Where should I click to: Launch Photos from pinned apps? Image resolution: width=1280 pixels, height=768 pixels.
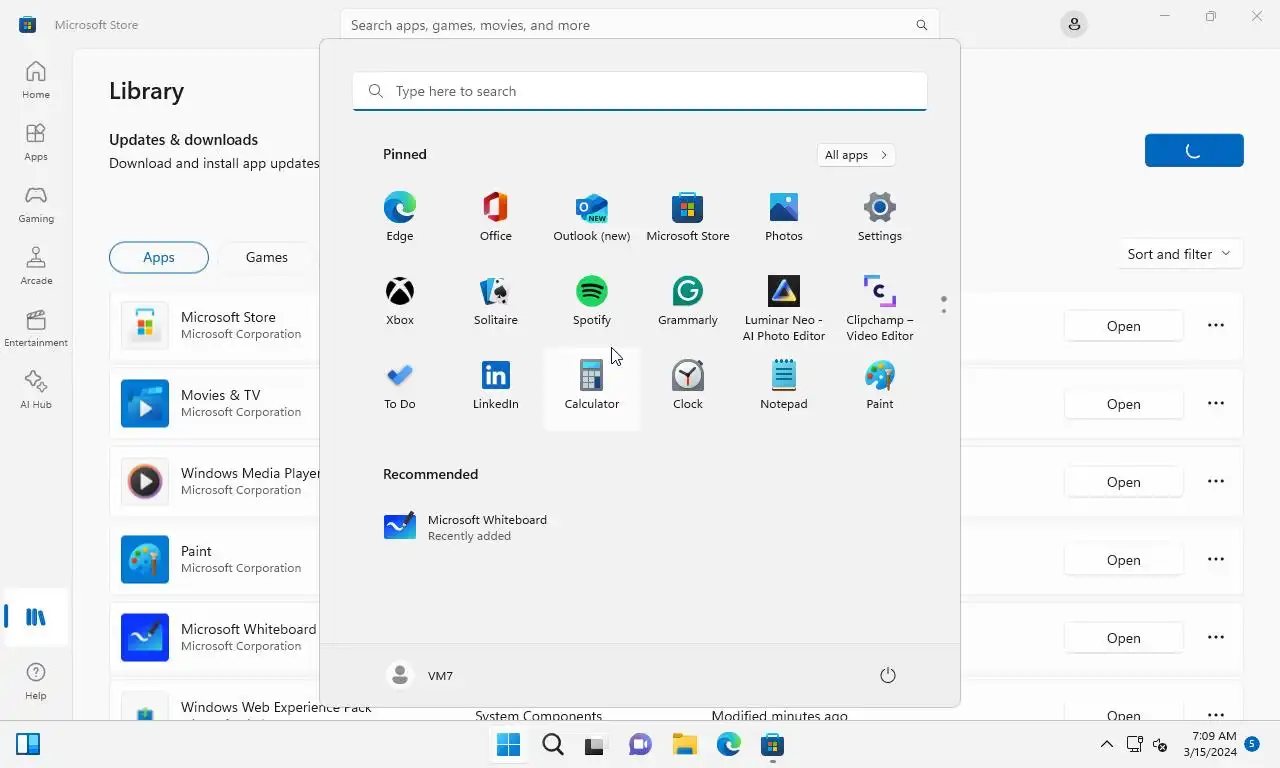tap(784, 217)
